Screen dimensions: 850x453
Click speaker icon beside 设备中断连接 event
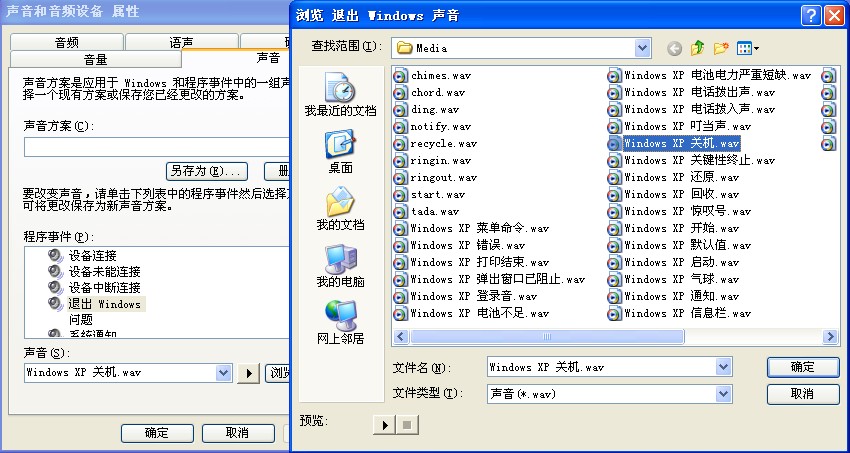pos(55,287)
